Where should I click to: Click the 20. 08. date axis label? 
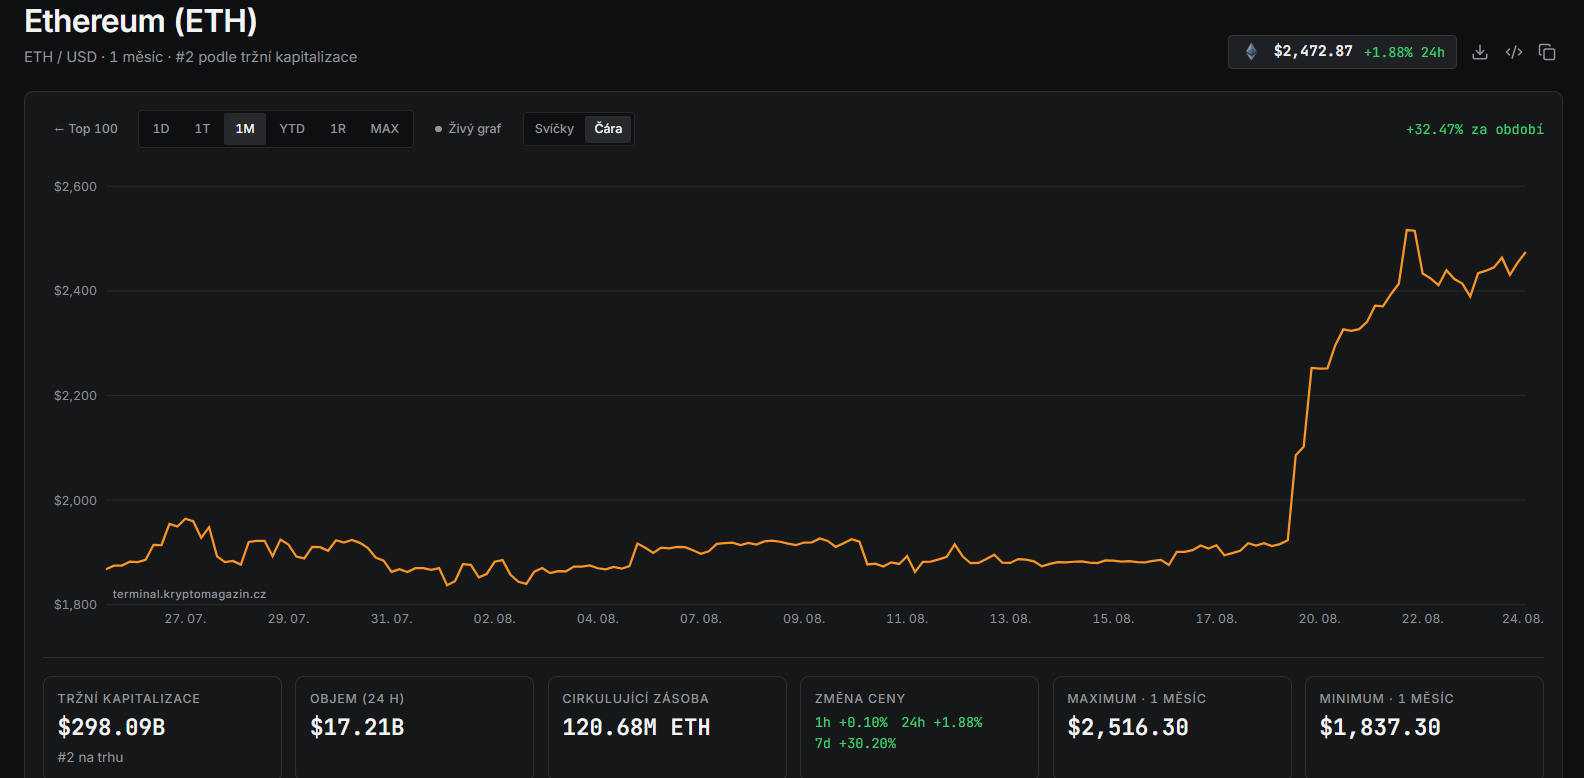[1320, 619]
